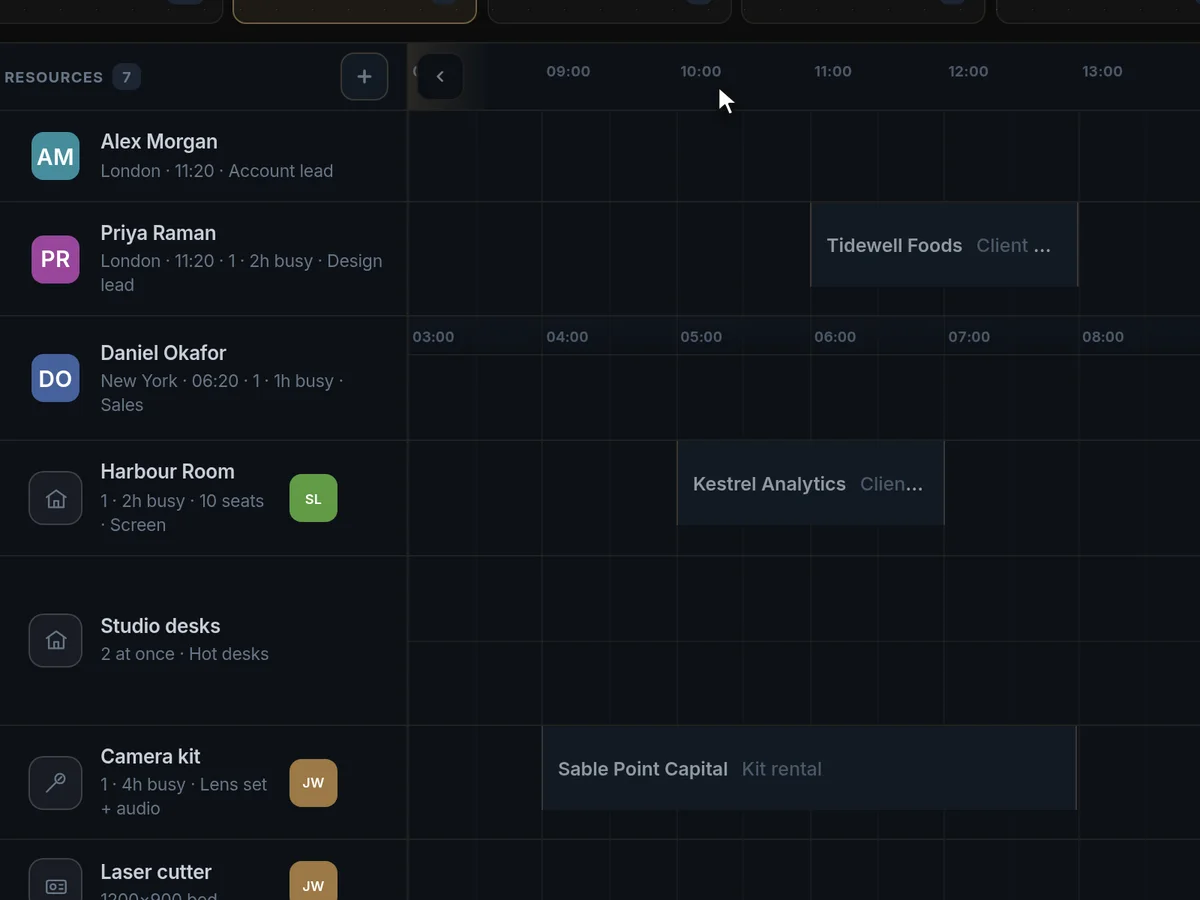Open Daniel Okafor's DO avatar

click(55, 378)
